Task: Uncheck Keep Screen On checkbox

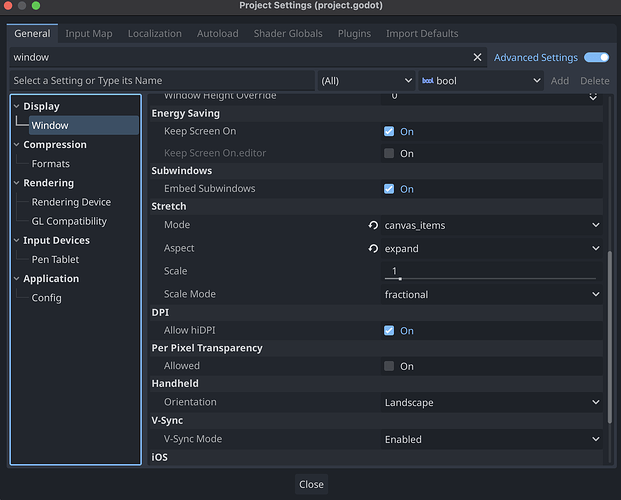Action: pos(389,132)
